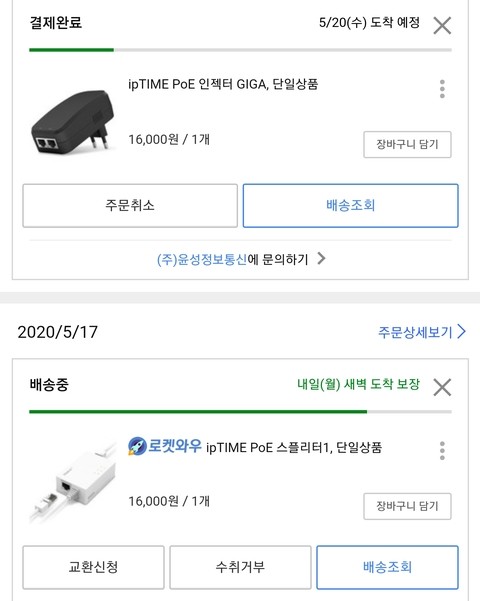Click the chevron next to 문의하기
Image resolution: width=480 pixels, height=601 pixels.
pyautogui.click(x=321, y=259)
